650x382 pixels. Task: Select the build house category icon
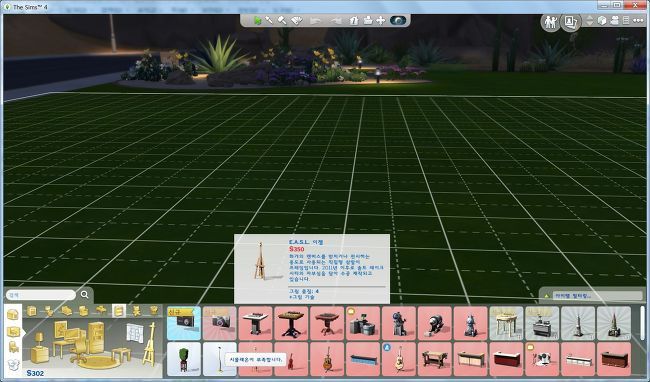click(13, 314)
